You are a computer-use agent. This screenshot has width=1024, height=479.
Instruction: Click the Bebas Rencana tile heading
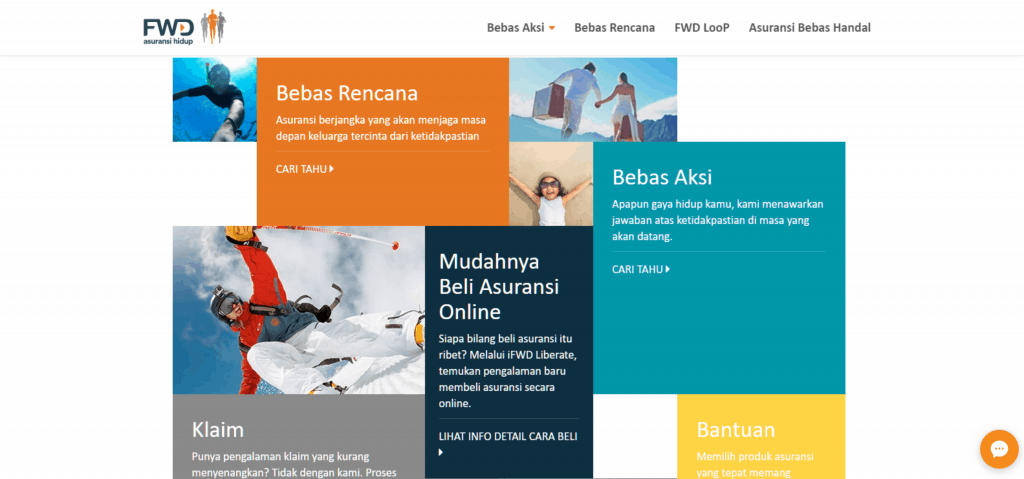[x=346, y=94]
